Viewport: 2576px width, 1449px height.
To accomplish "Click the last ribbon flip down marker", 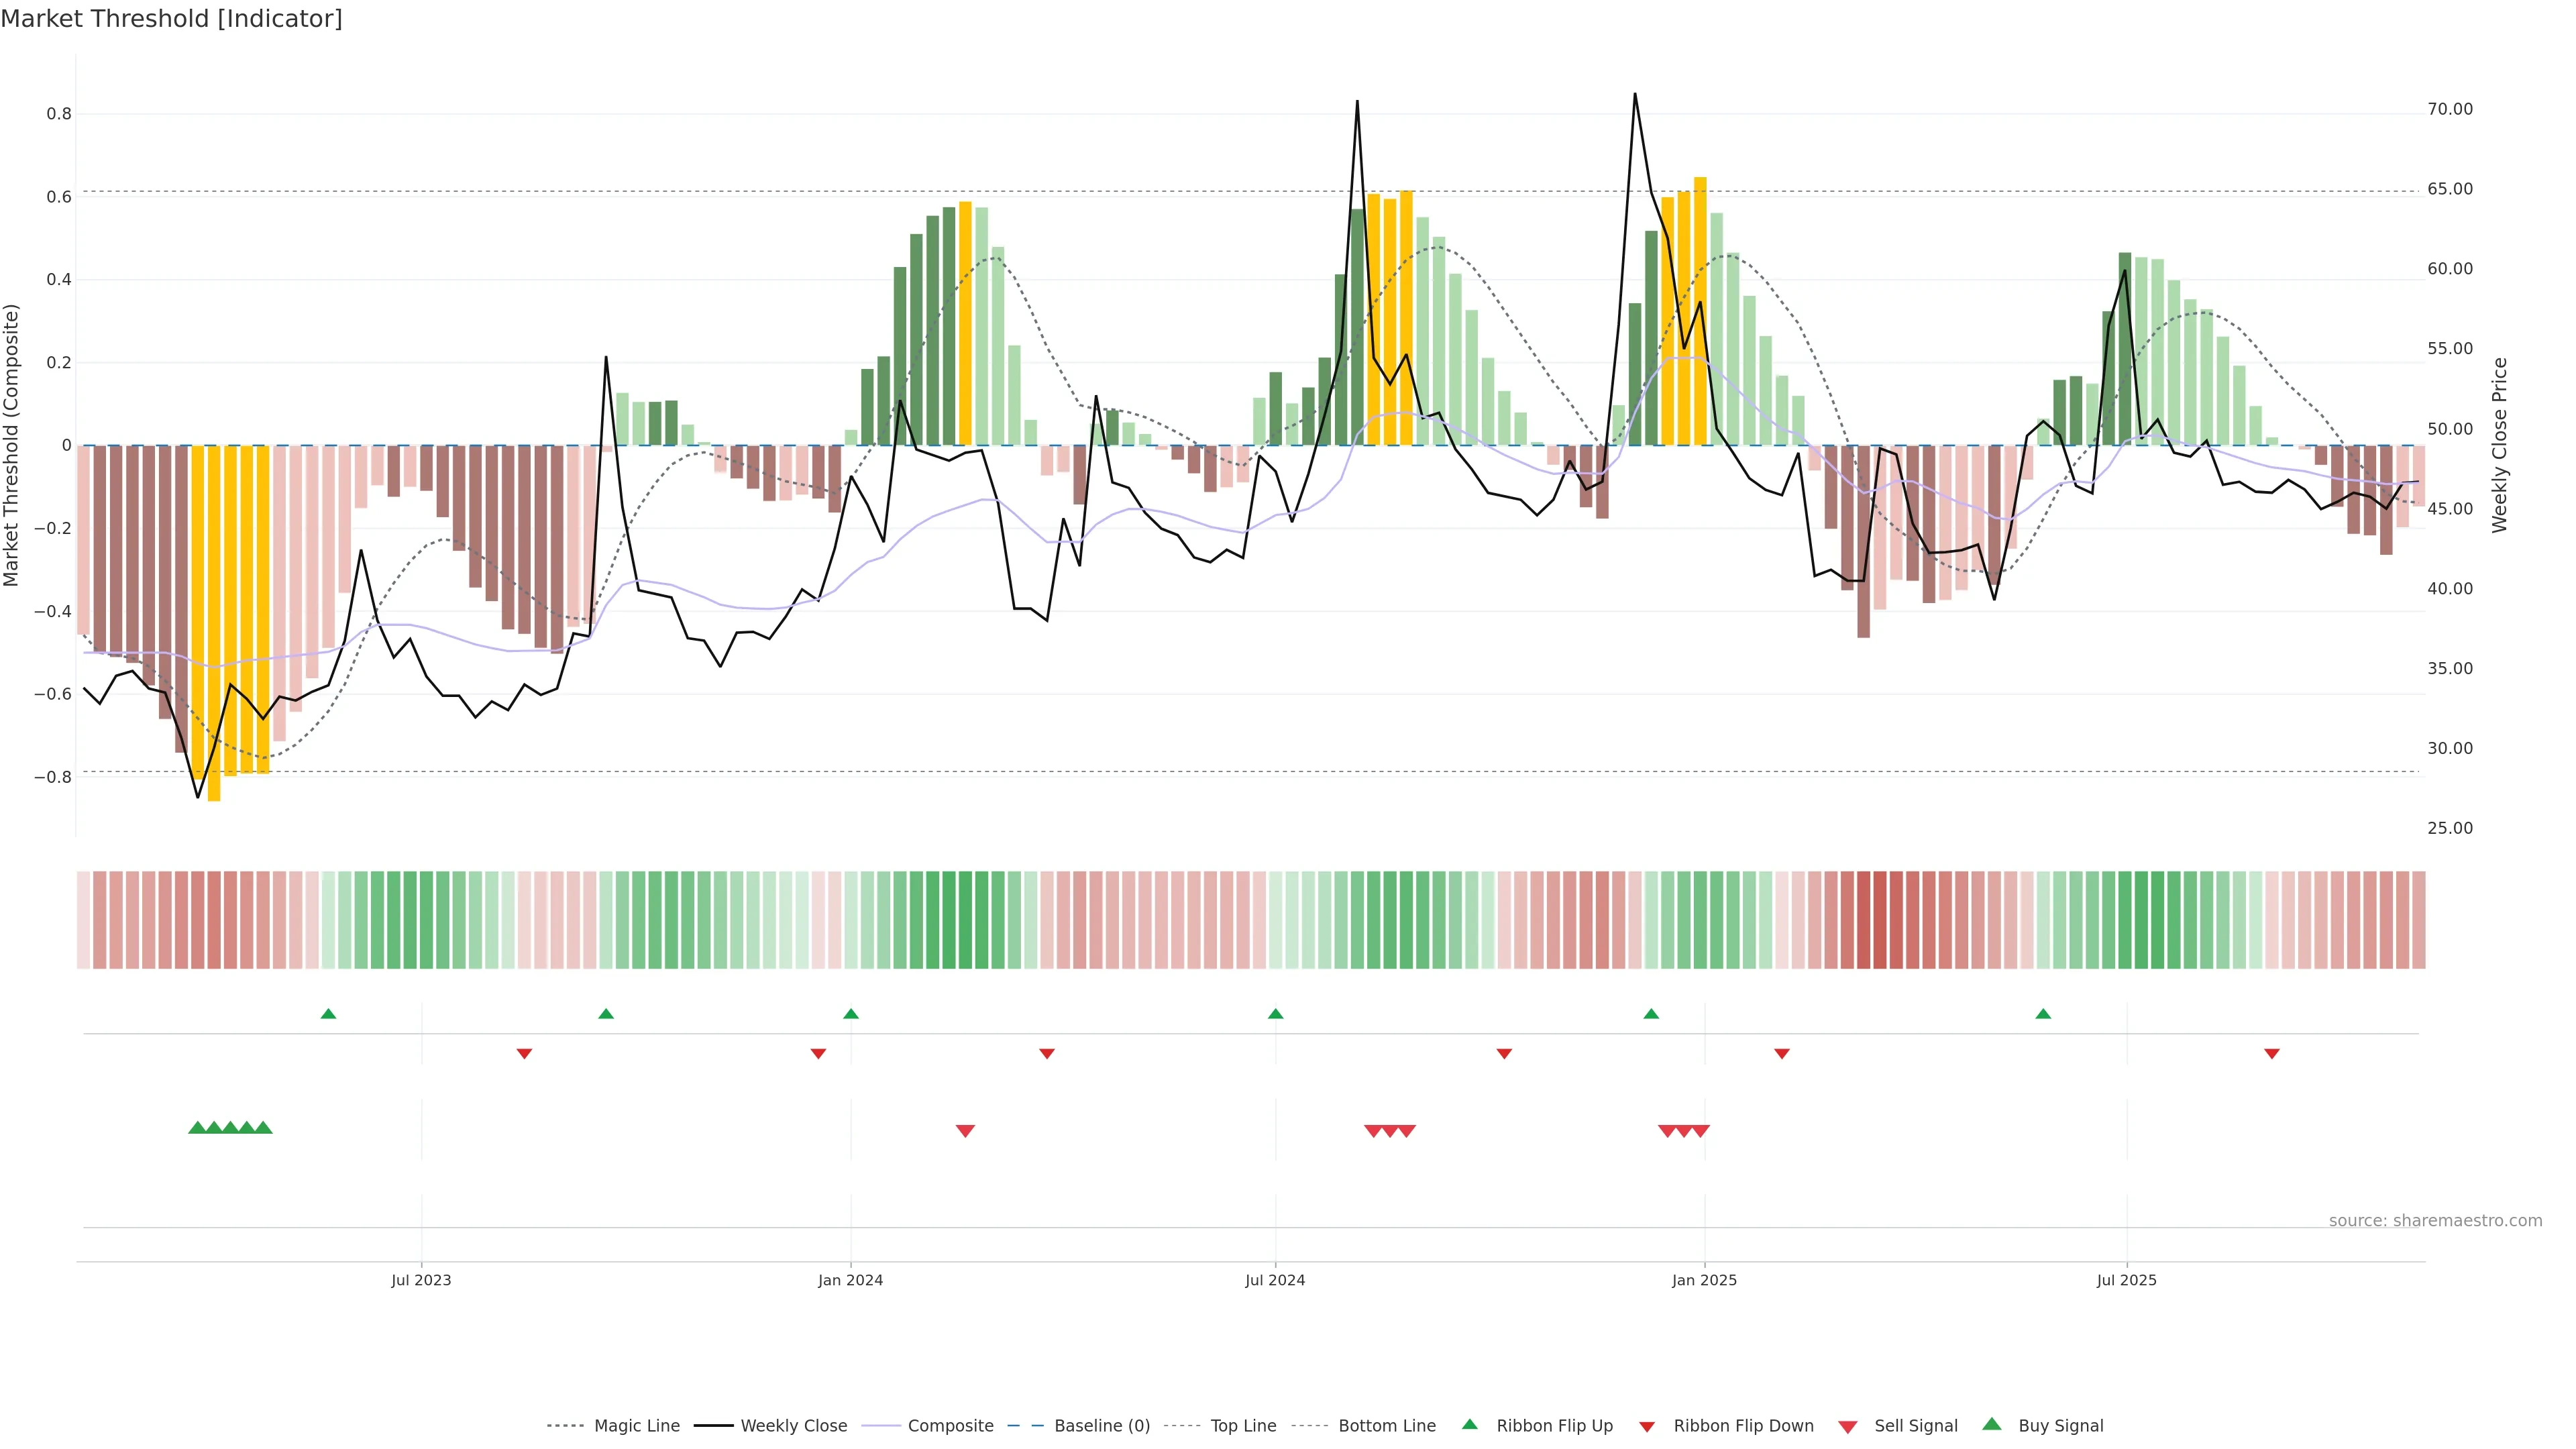I will (x=2271, y=1053).
